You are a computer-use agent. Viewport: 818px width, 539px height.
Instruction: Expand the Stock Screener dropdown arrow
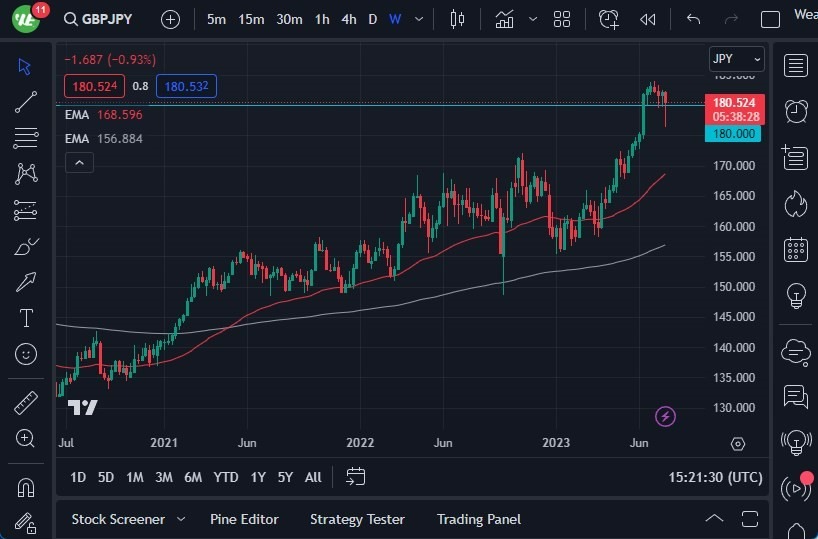pyautogui.click(x=181, y=519)
